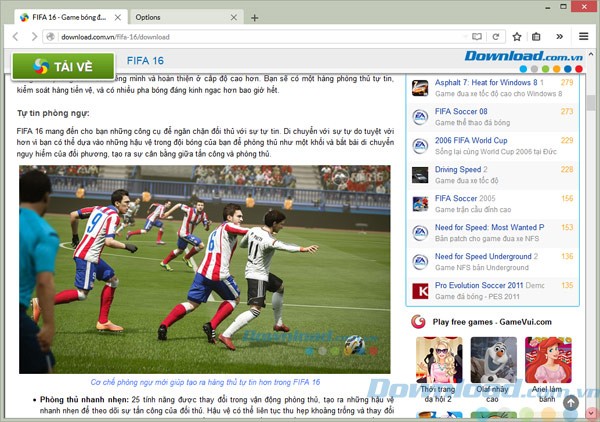Open the browser hamburger menu
The width and height of the screenshot is (600, 422).
click(x=583, y=37)
